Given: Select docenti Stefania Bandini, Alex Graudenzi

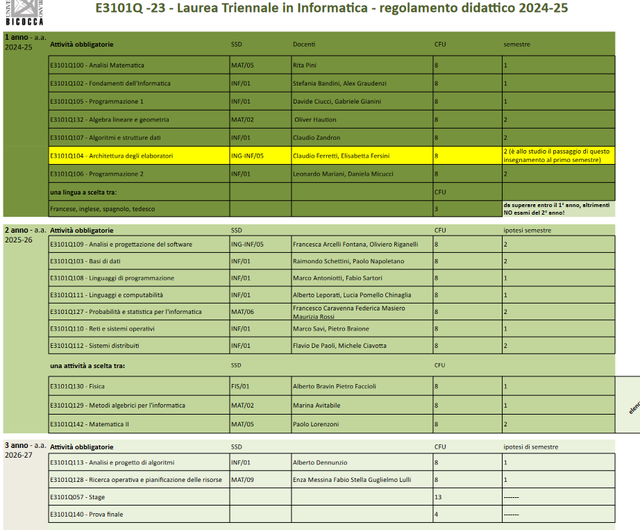Looking at the screenshot, I should pyautogui.click(x=362, y=83).
